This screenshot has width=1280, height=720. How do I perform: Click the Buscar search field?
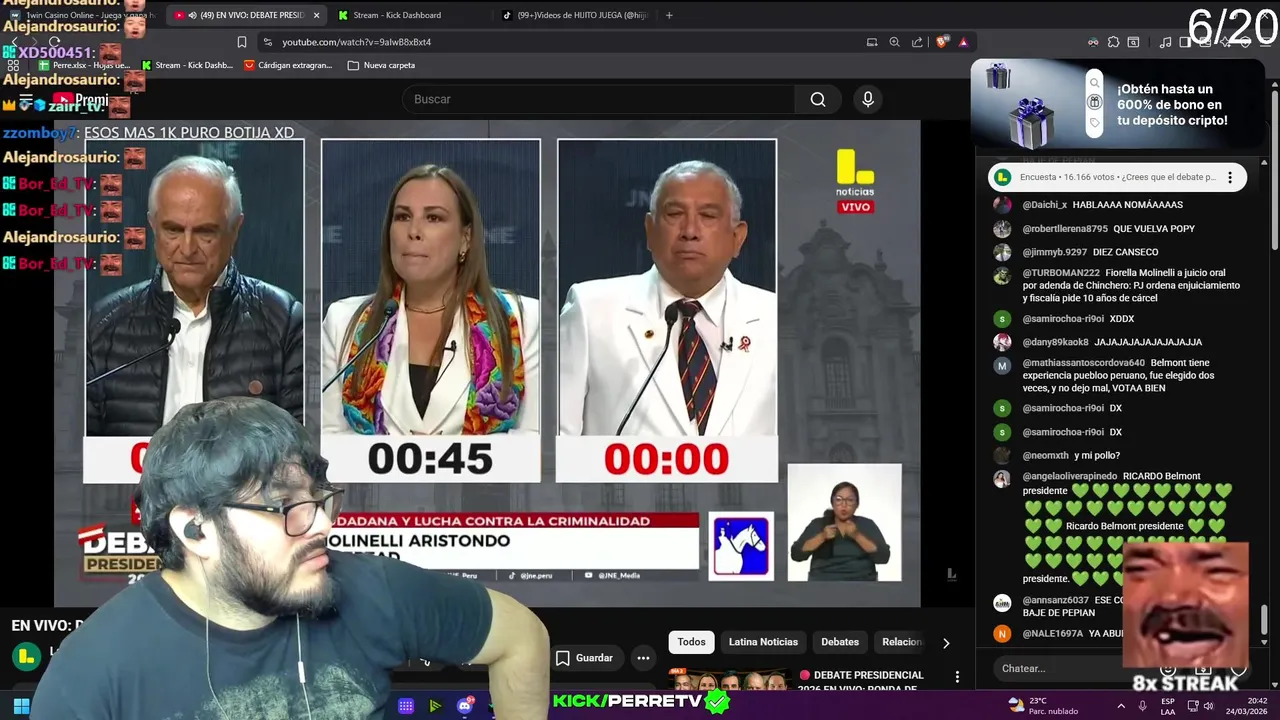click(x=598, y=99)
